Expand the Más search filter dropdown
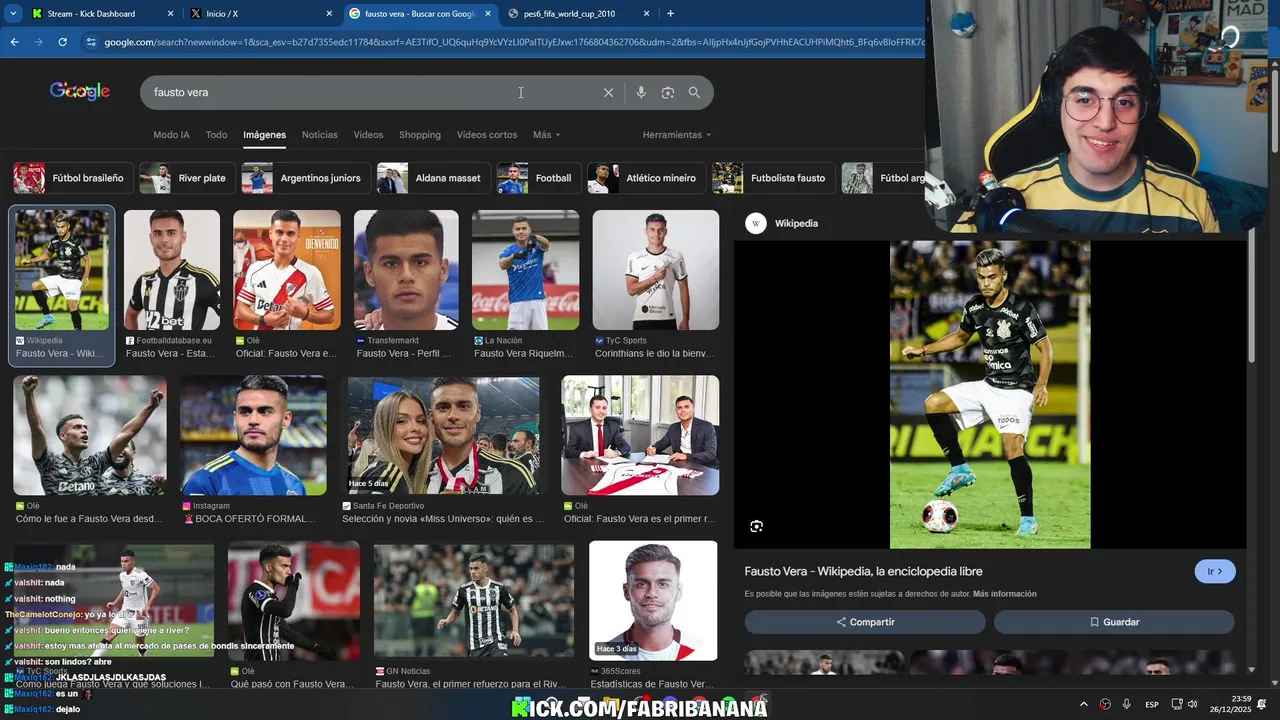The width and height of the screenshot is (1280, 720). tap(547, 135)
